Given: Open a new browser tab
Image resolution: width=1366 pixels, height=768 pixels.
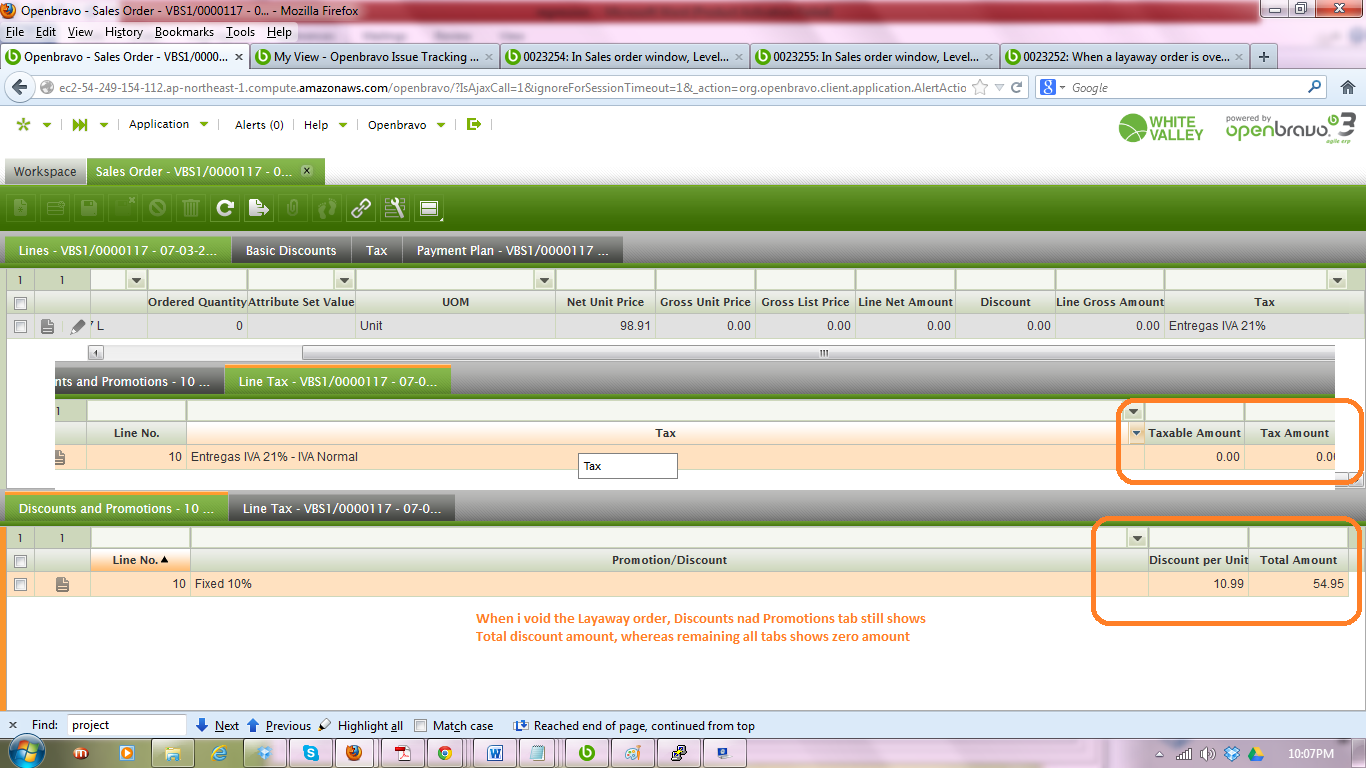Looking at the screenshot, I should coord(1264,57).
